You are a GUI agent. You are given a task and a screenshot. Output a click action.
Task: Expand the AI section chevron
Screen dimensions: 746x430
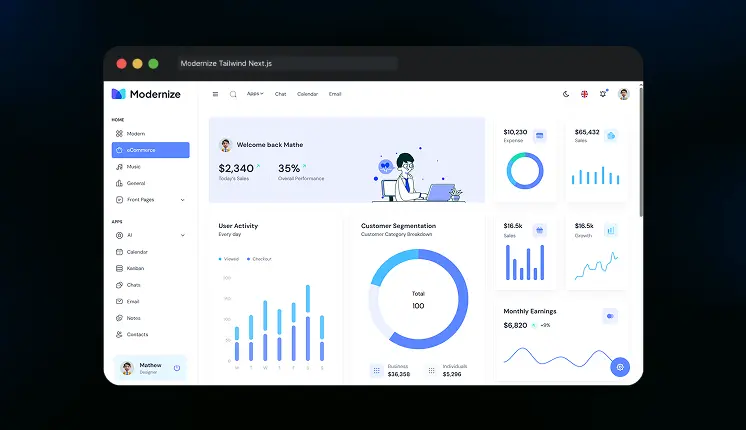183,235
